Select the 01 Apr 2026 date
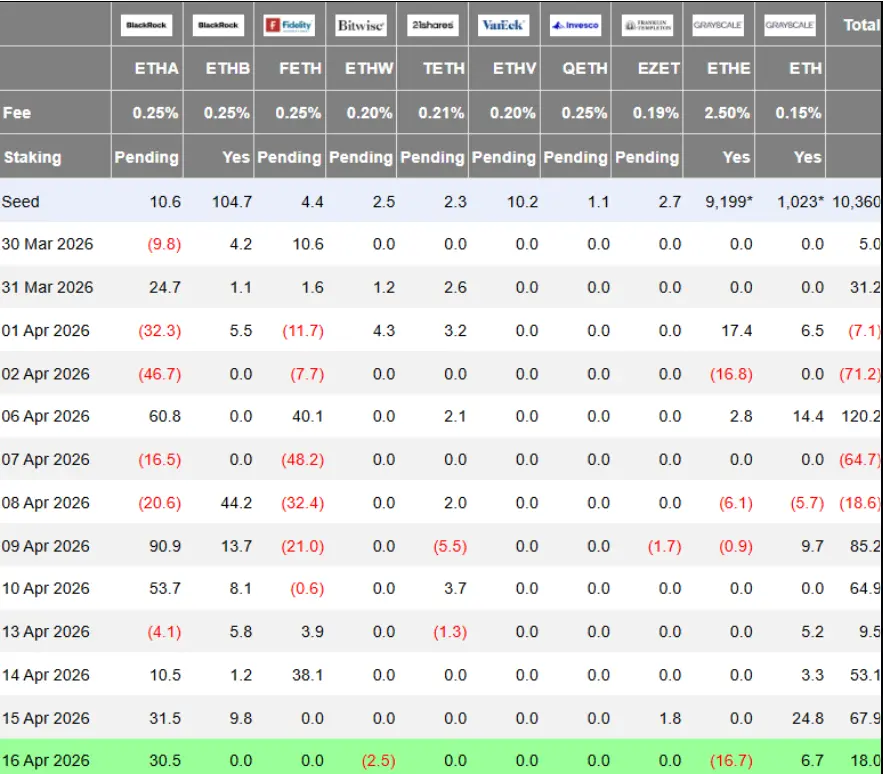883x774 pixels. point(46,331)
